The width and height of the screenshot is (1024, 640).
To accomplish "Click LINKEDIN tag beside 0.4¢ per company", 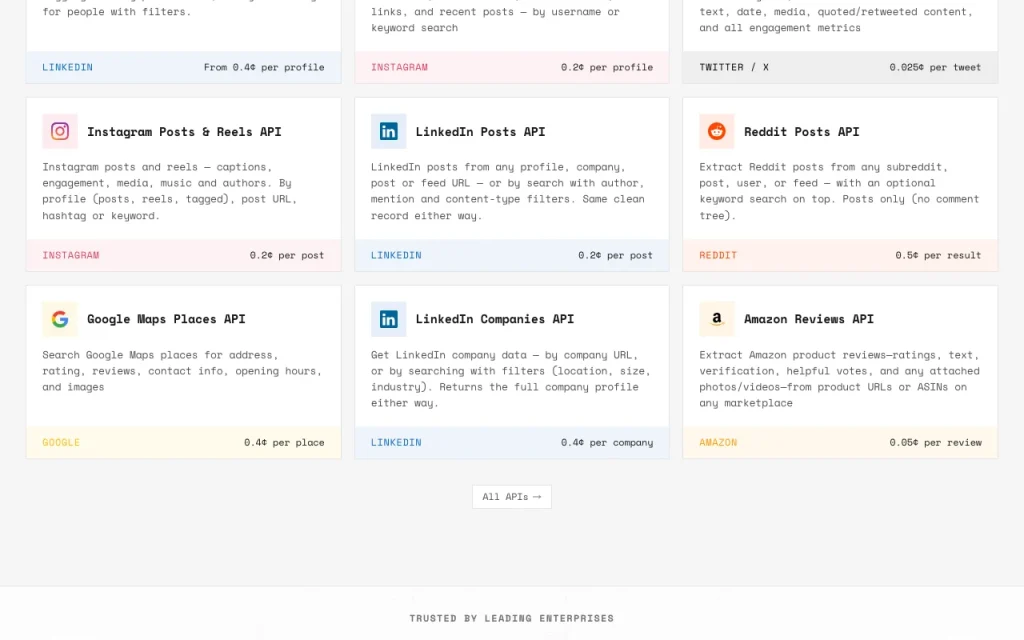I will pos(396,443).
